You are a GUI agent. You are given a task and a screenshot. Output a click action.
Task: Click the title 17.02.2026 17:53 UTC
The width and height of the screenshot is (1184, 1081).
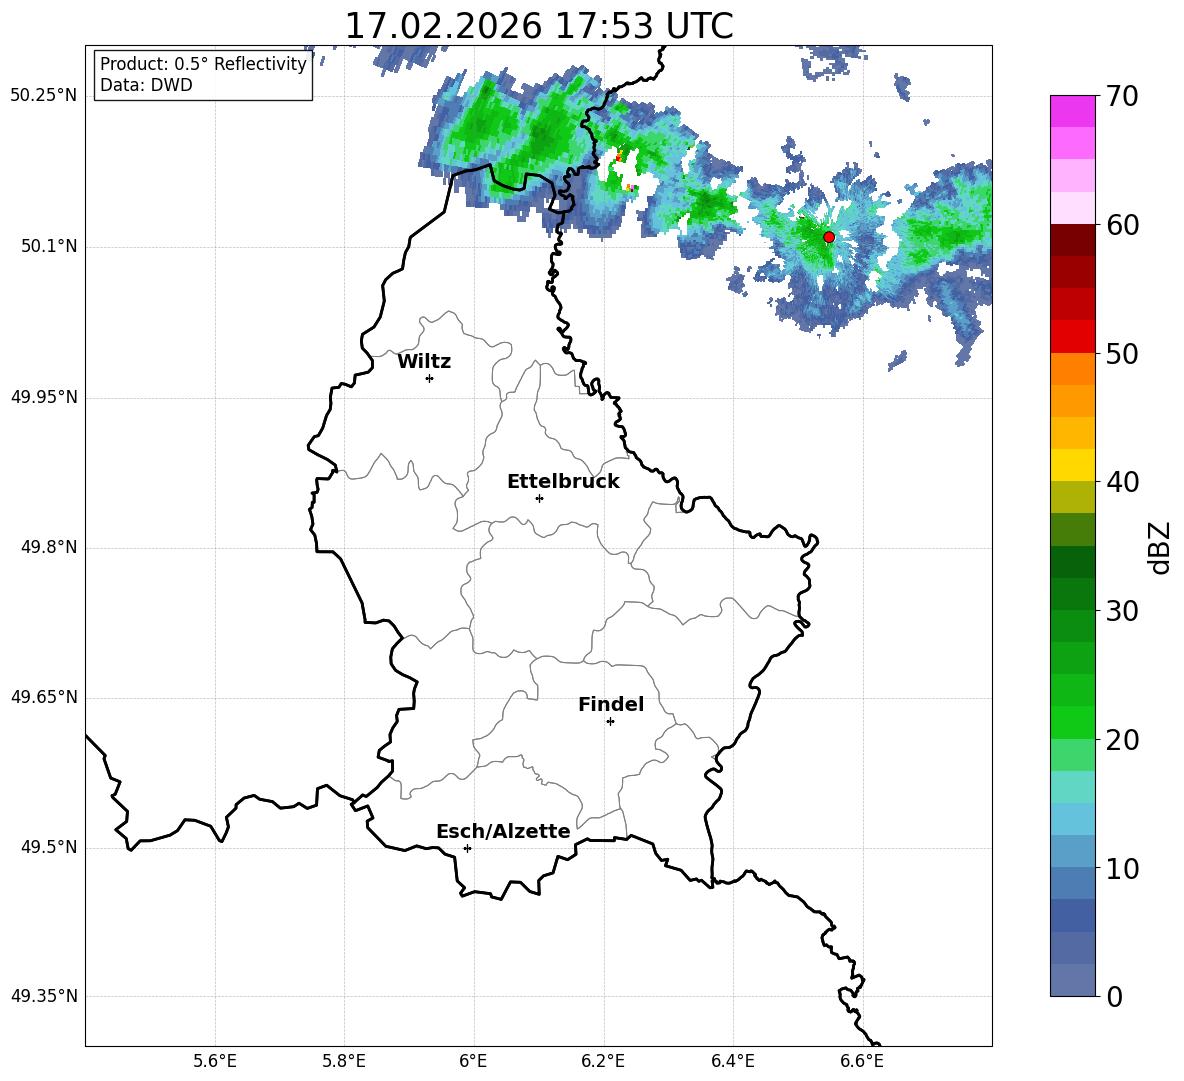tap(539, 26)
